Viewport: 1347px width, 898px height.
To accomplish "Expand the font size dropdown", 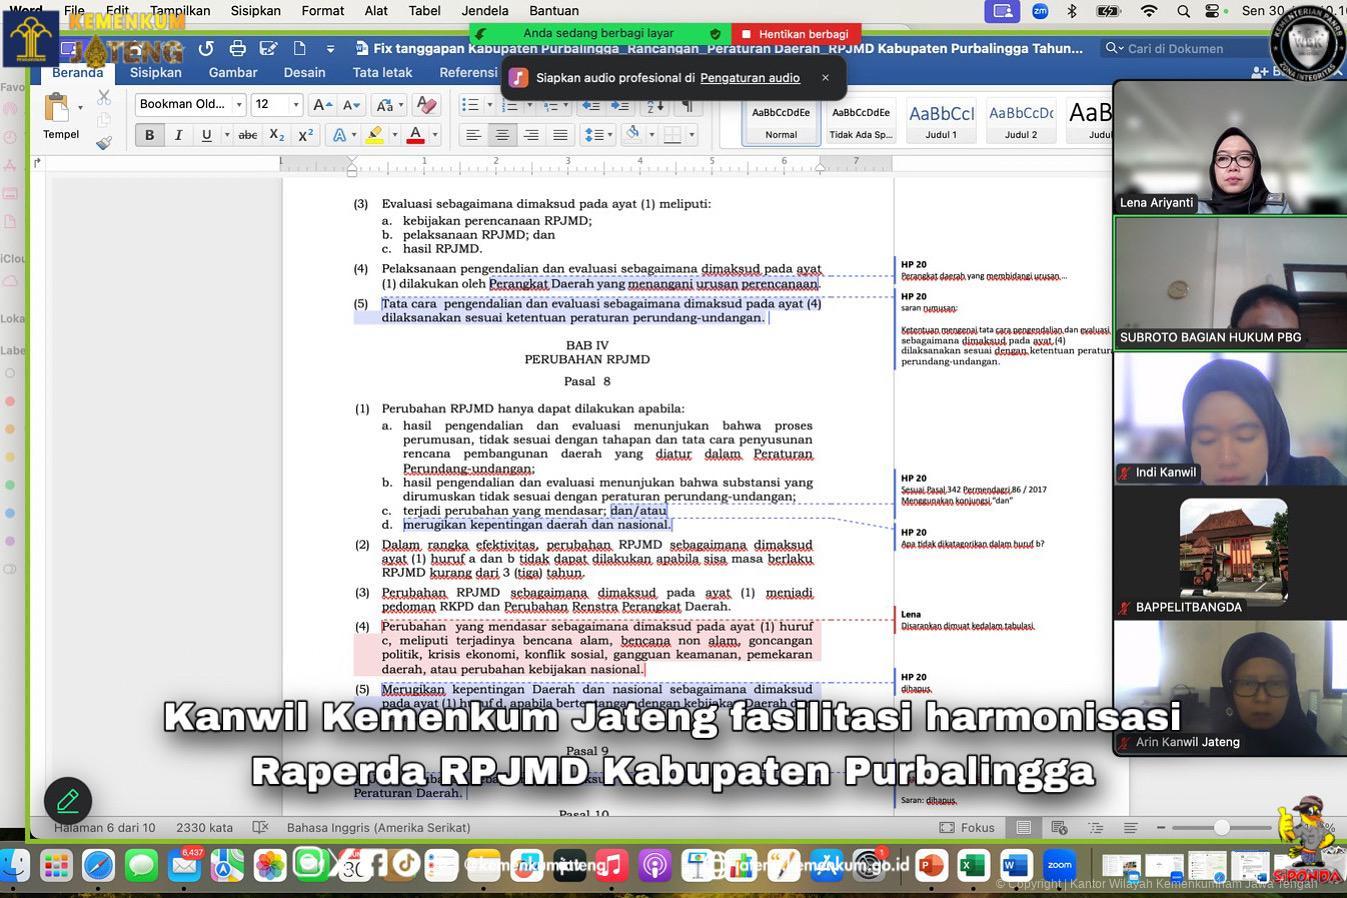I will point(296,104).
